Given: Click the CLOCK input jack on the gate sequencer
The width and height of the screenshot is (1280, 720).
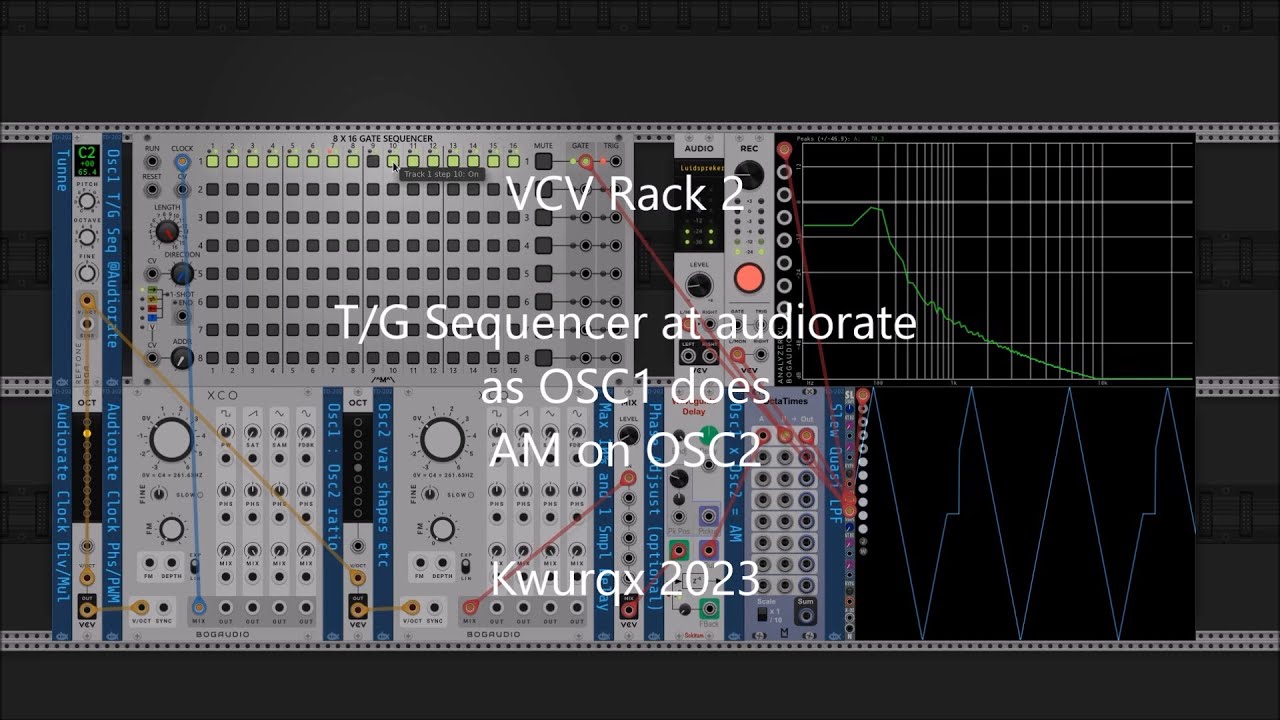Looking at the screenshot, I should click(x=182, y=162).
